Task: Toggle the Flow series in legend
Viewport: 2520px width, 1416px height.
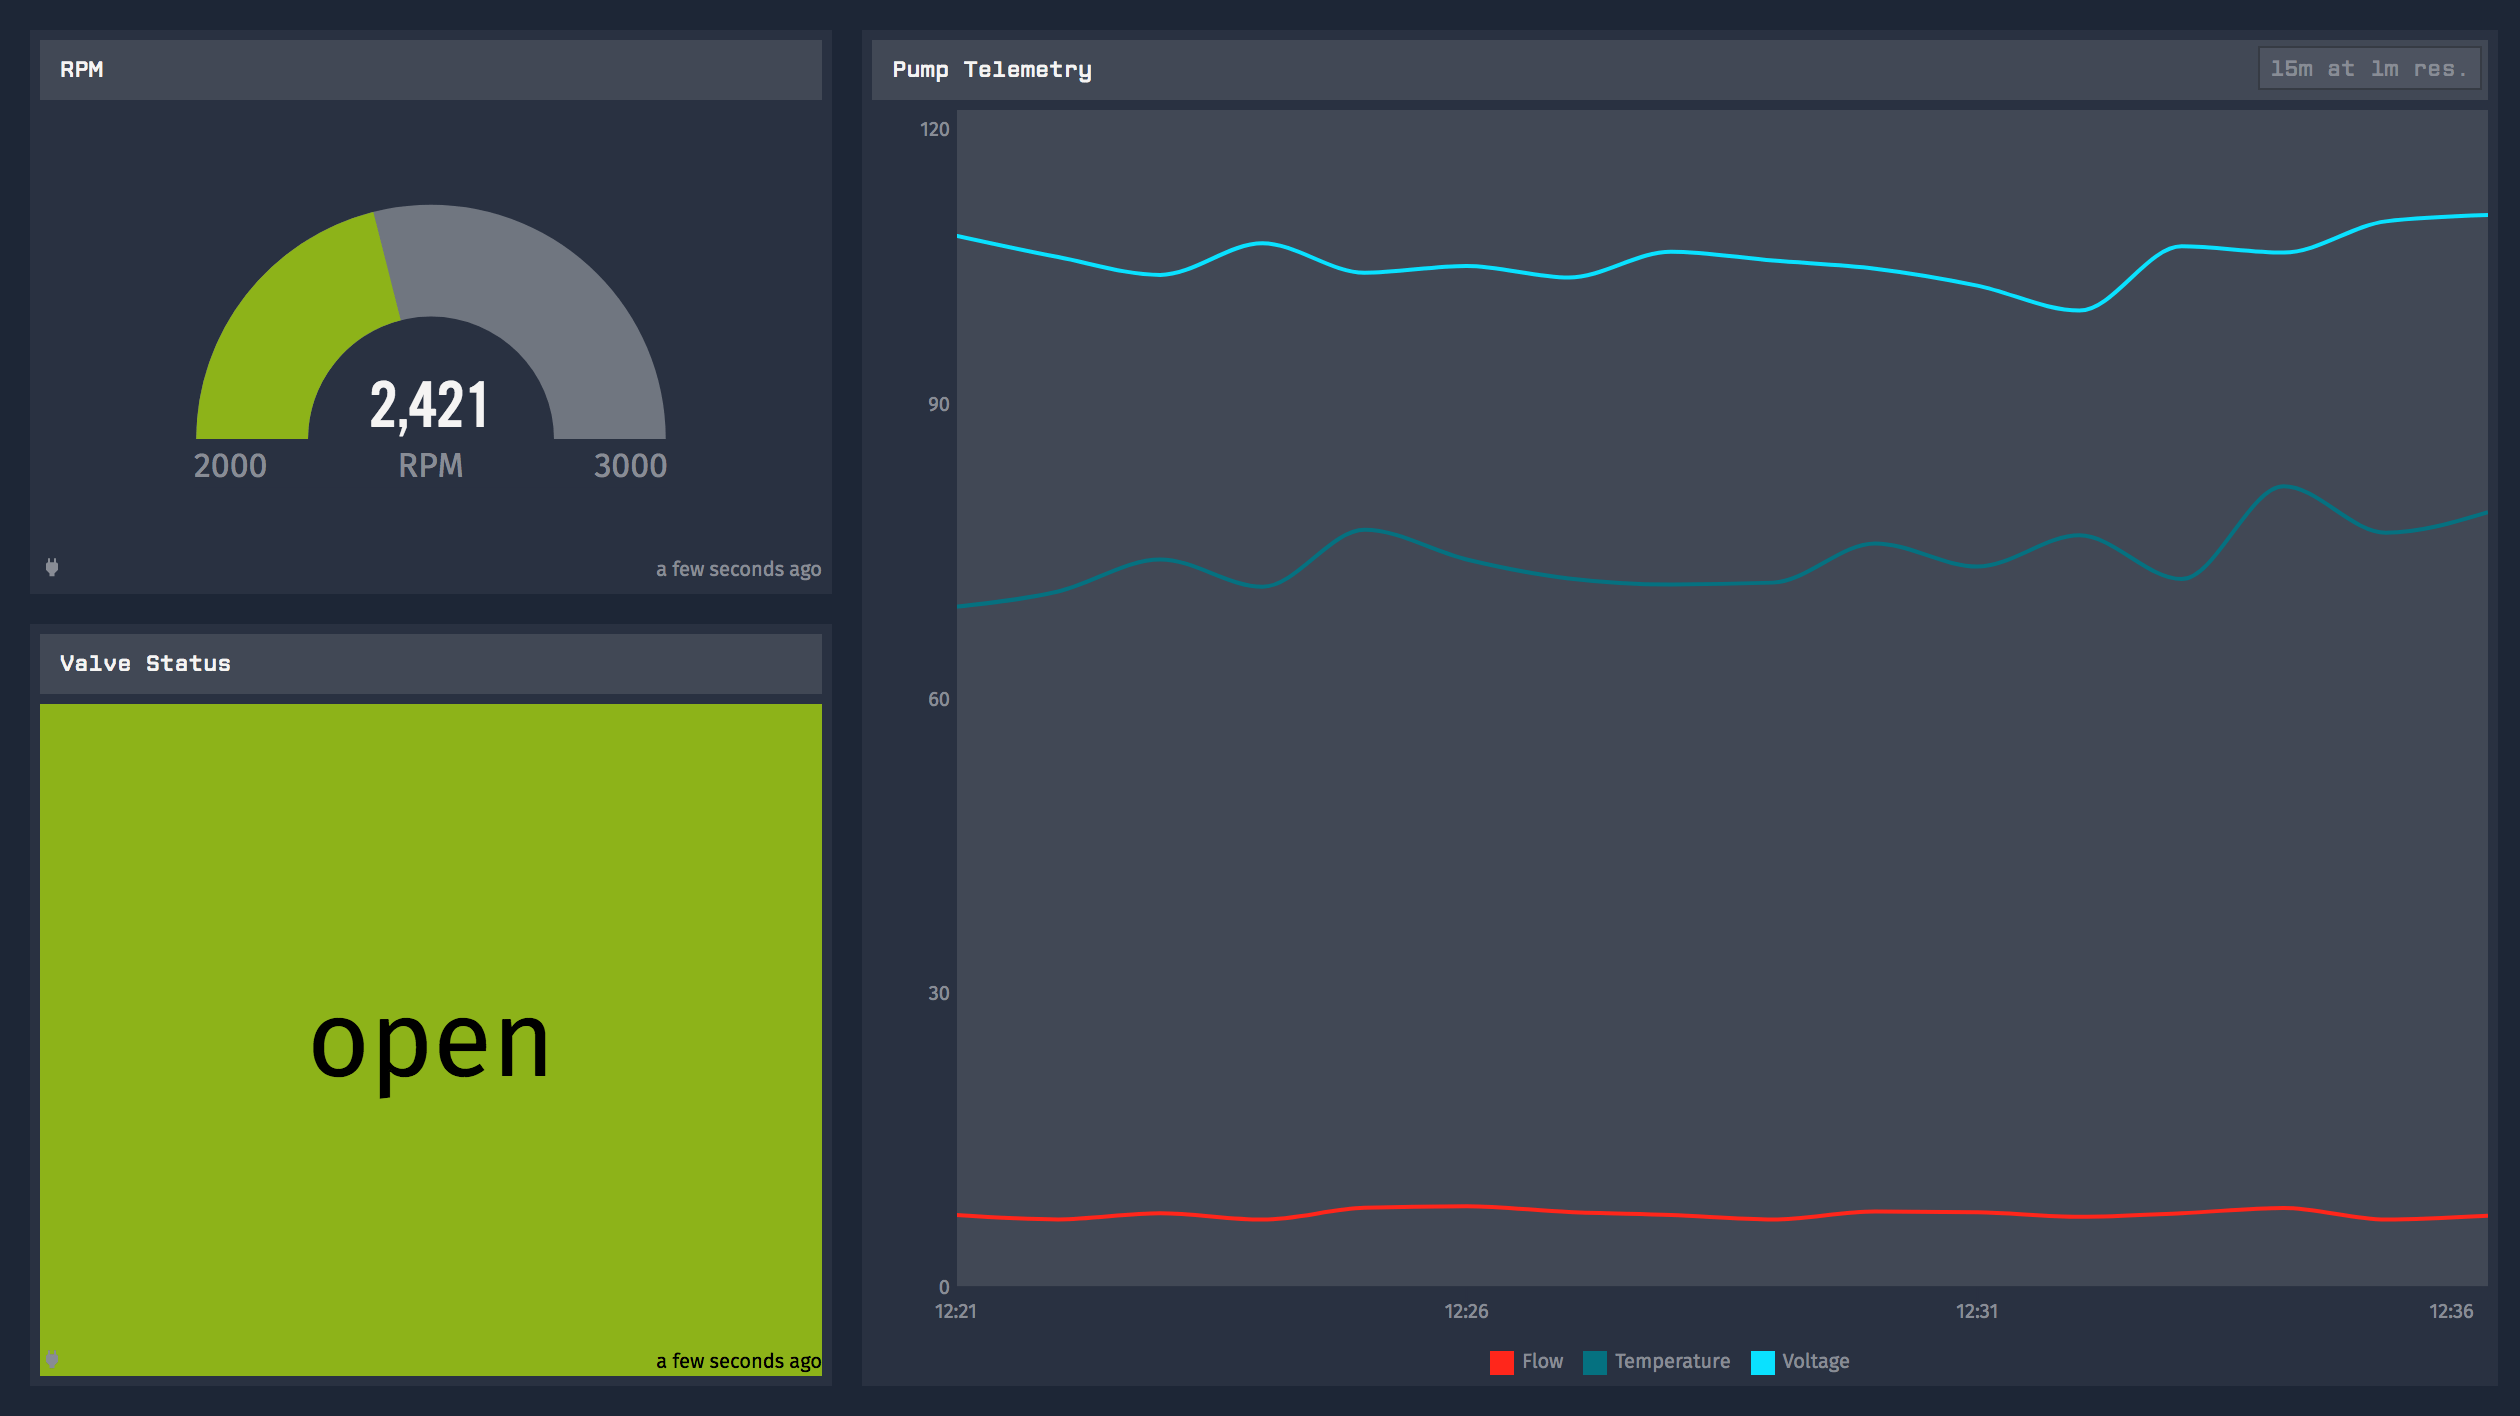Action: (x=1527, y=1362)
